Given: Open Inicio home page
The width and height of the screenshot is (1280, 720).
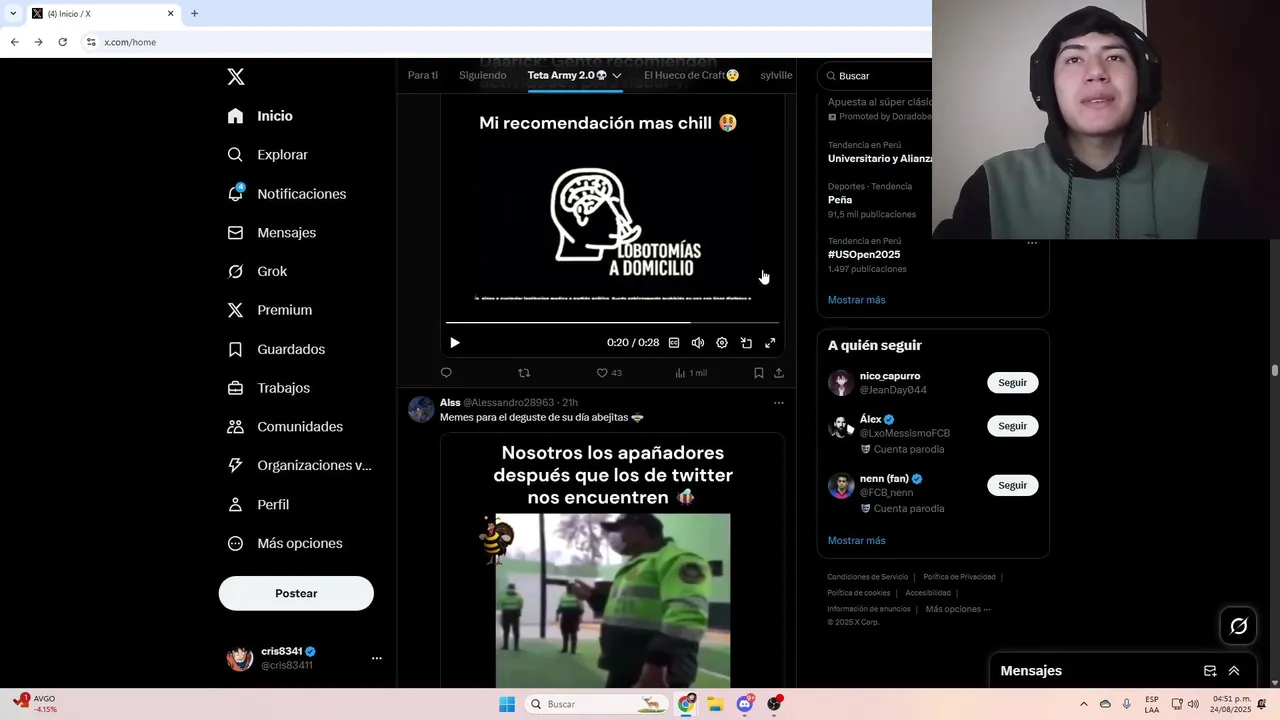Looking at the screenshot, I should point(260,116).
